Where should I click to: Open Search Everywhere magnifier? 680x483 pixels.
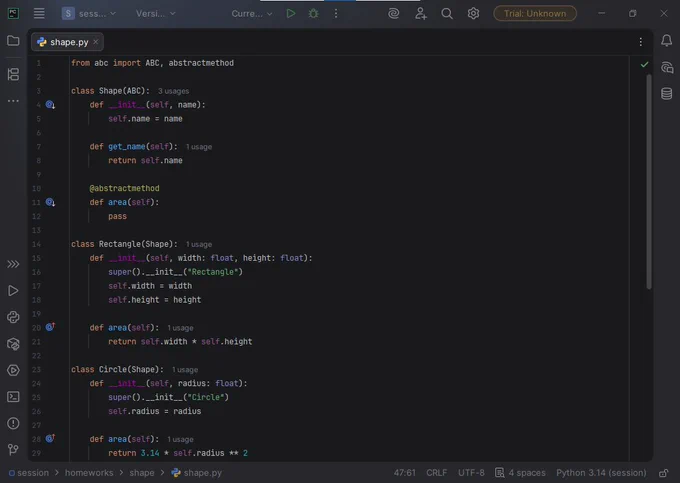(x=447, y=13)
